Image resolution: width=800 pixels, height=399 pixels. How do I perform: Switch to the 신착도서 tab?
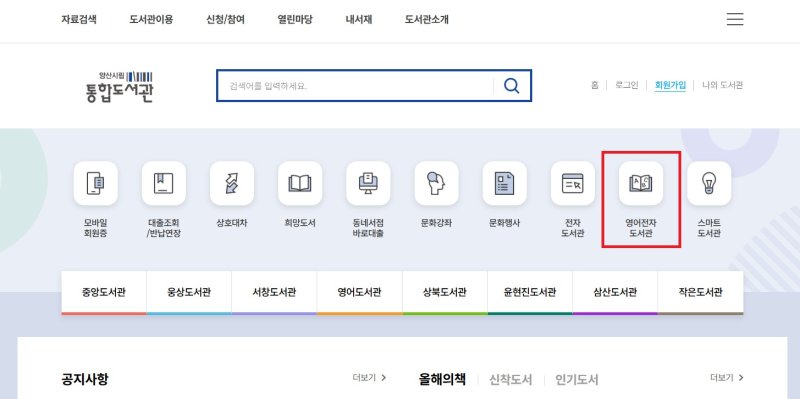[510, 380]
